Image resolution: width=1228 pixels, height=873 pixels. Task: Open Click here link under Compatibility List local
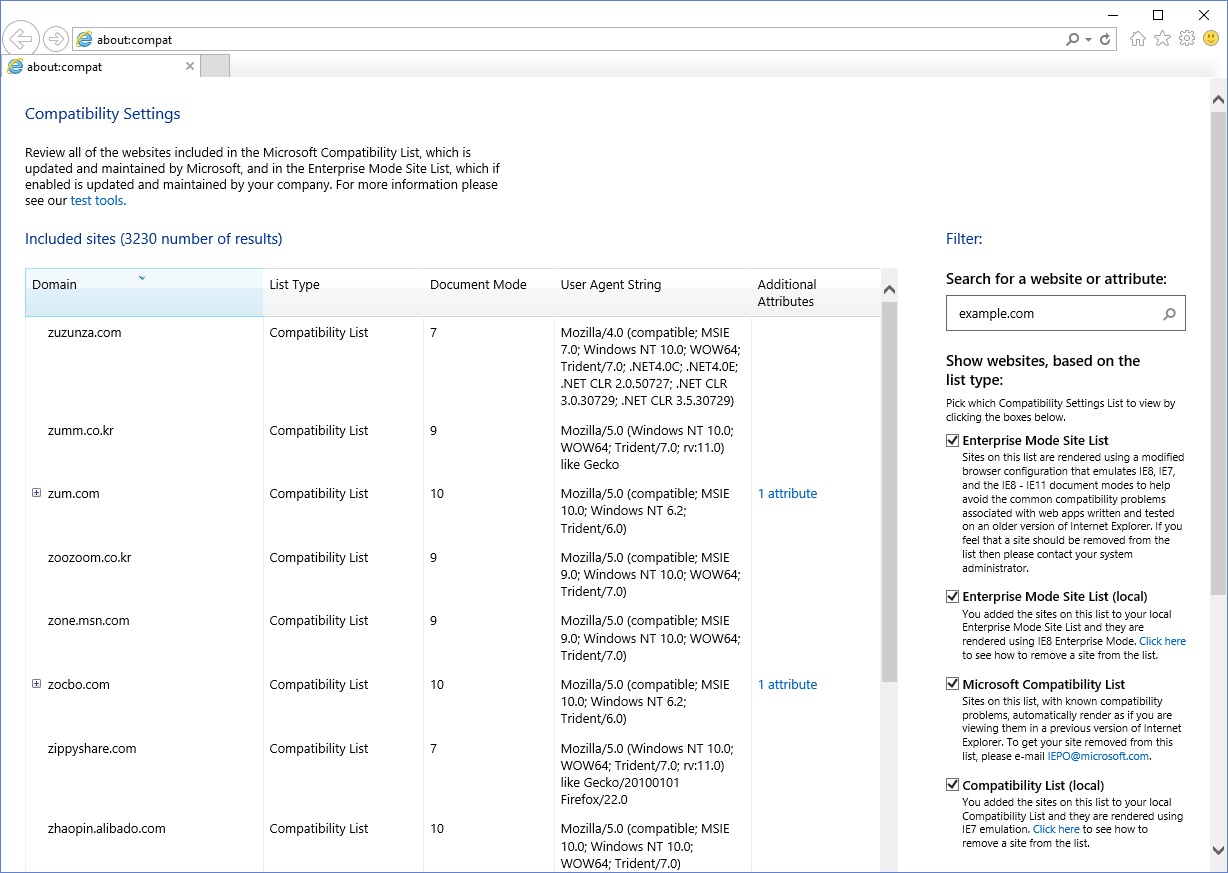[1056, 830]
